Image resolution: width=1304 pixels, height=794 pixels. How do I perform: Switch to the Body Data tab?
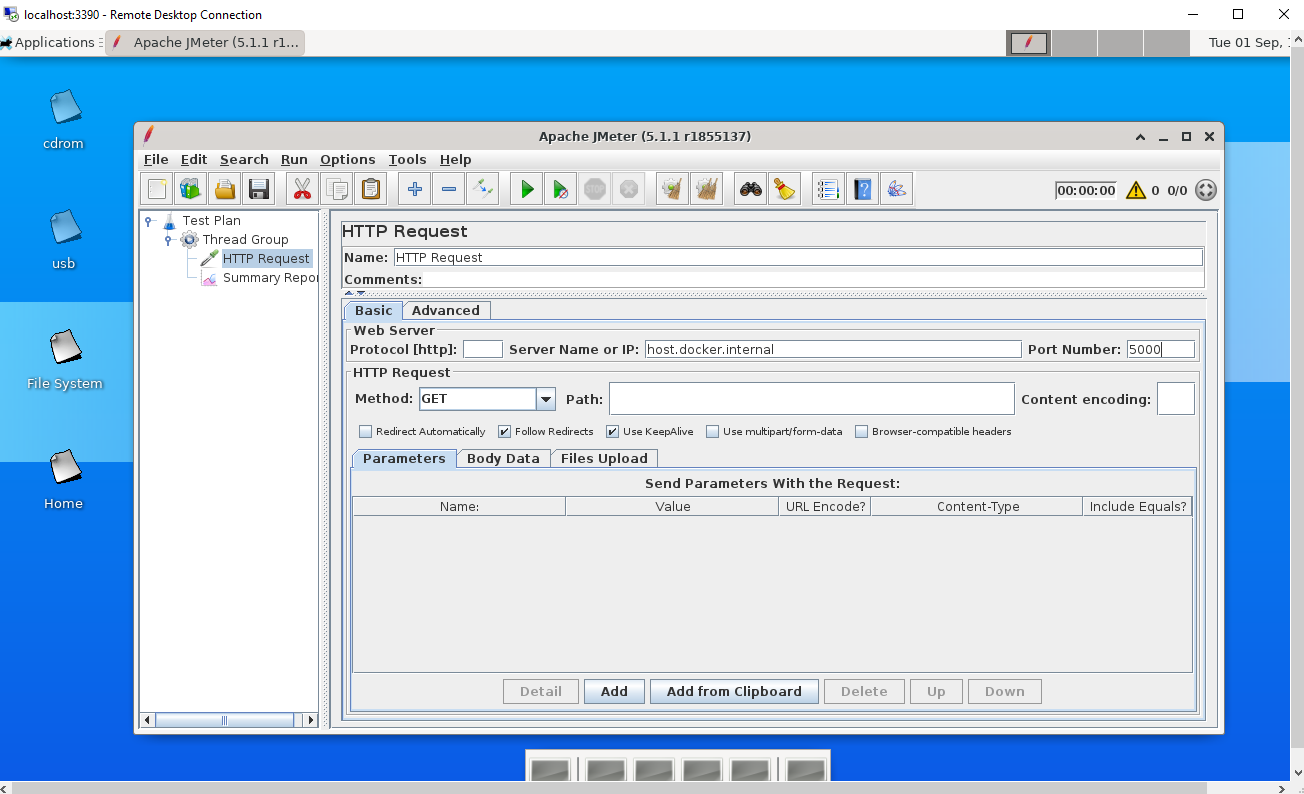coord(503,459)
